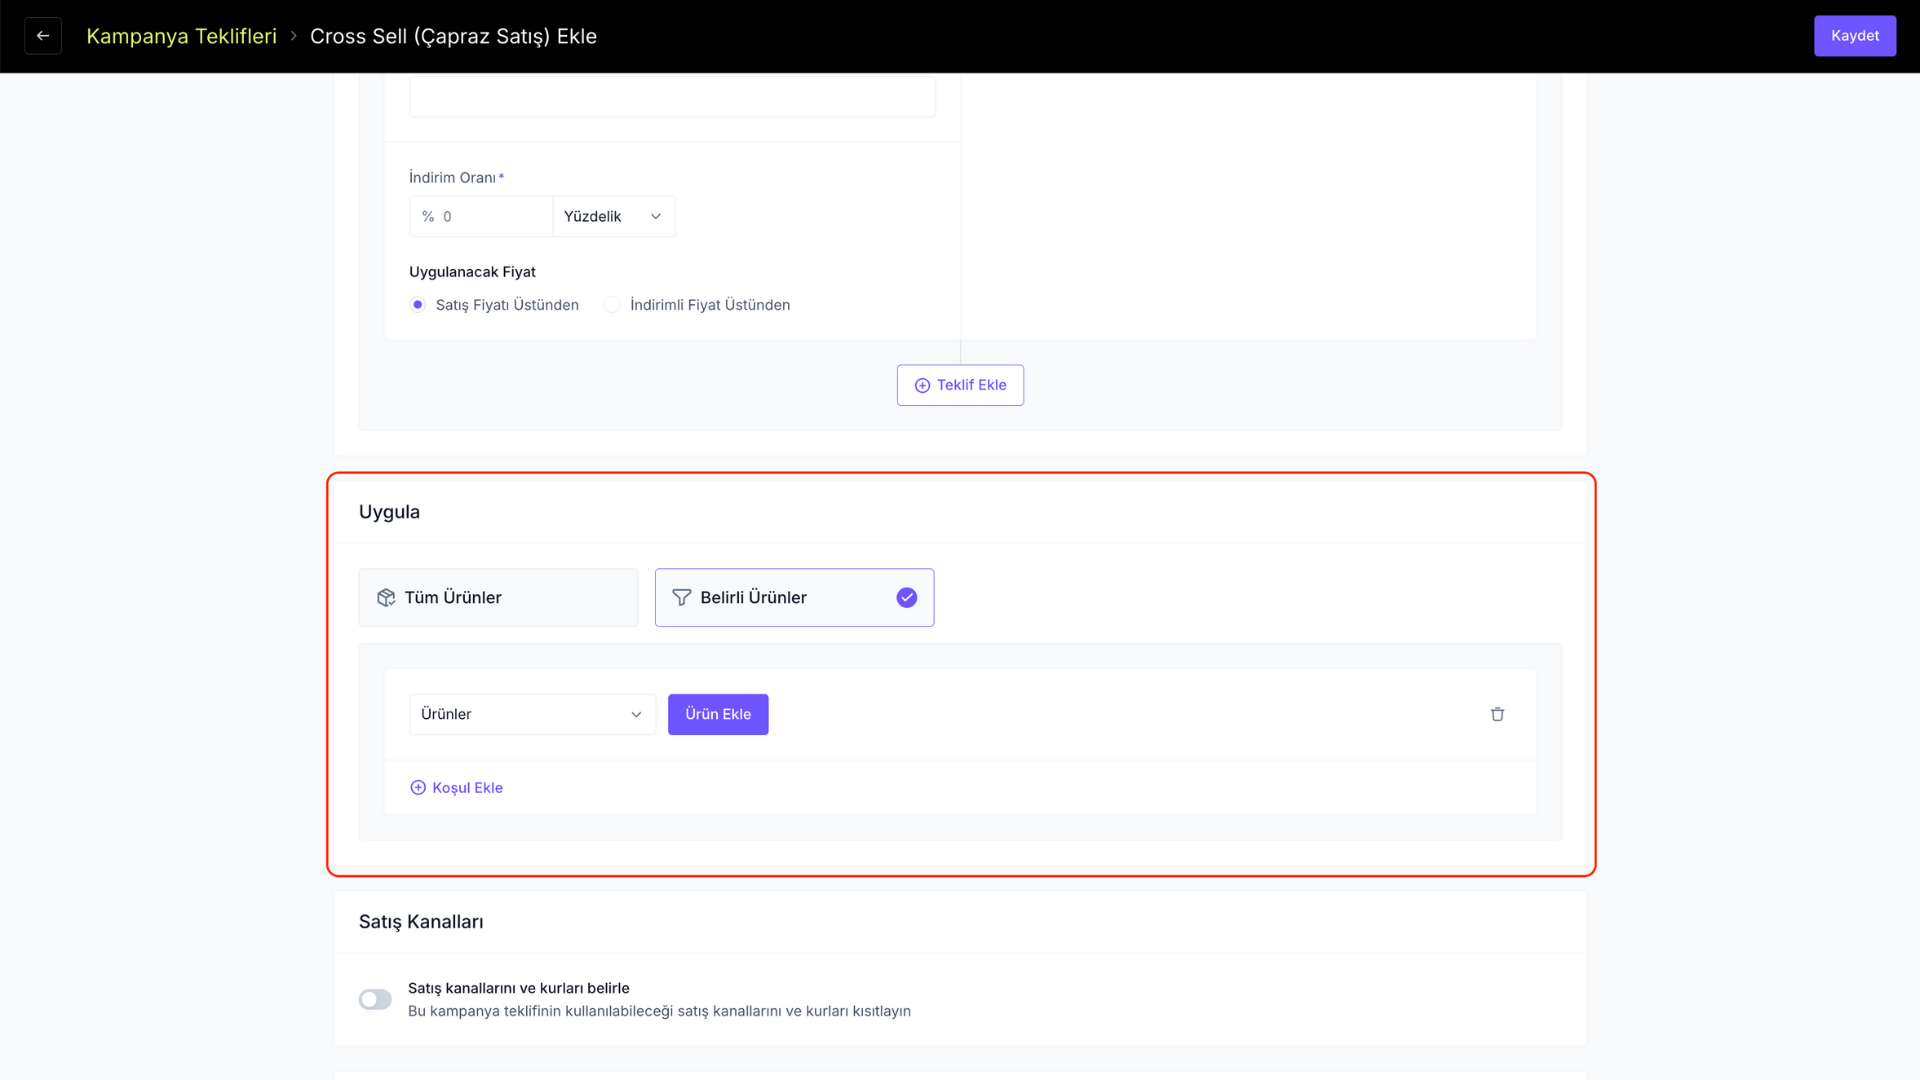Click the Cross Sell (Çapraz Satış) Ekle title

point(453,36)
